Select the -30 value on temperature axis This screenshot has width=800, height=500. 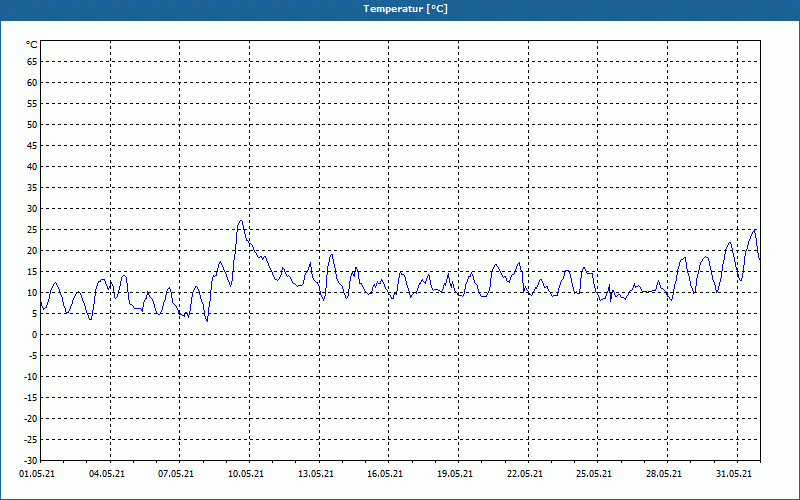tap(31, 460)
